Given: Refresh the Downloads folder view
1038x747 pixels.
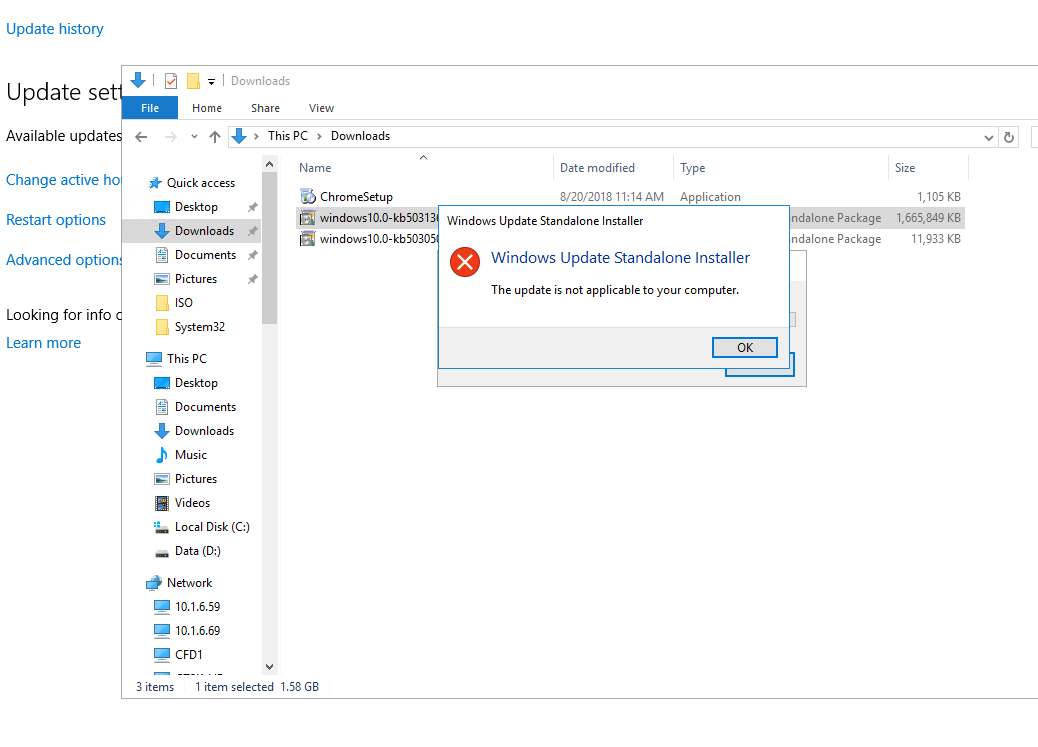Looking at the screenshot, I should 1008,138.
